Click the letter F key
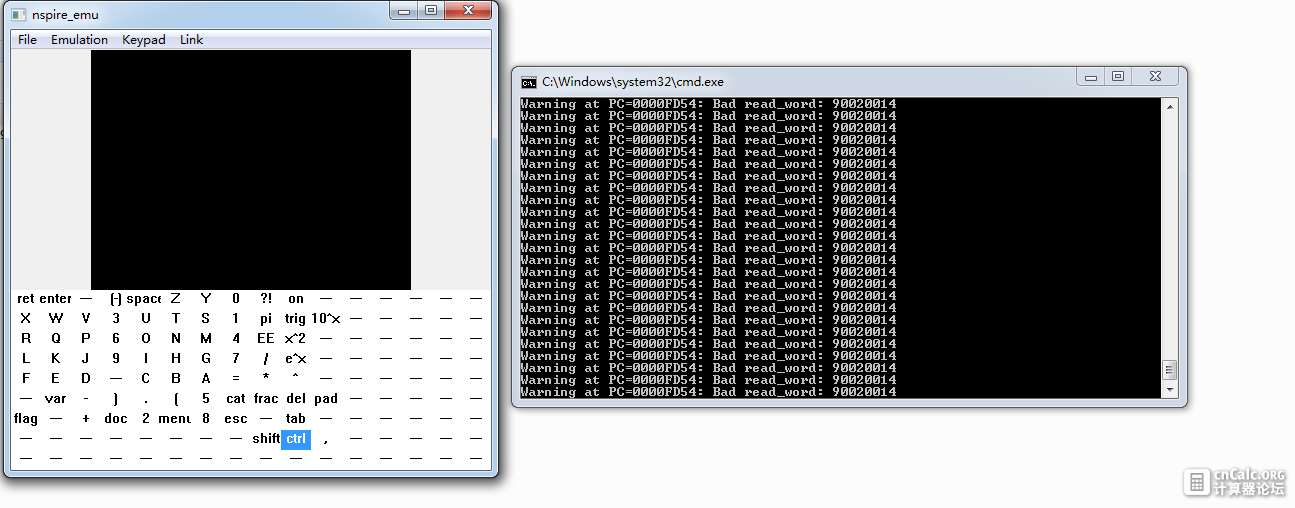 pyautogui.click(x=26, y=379)
